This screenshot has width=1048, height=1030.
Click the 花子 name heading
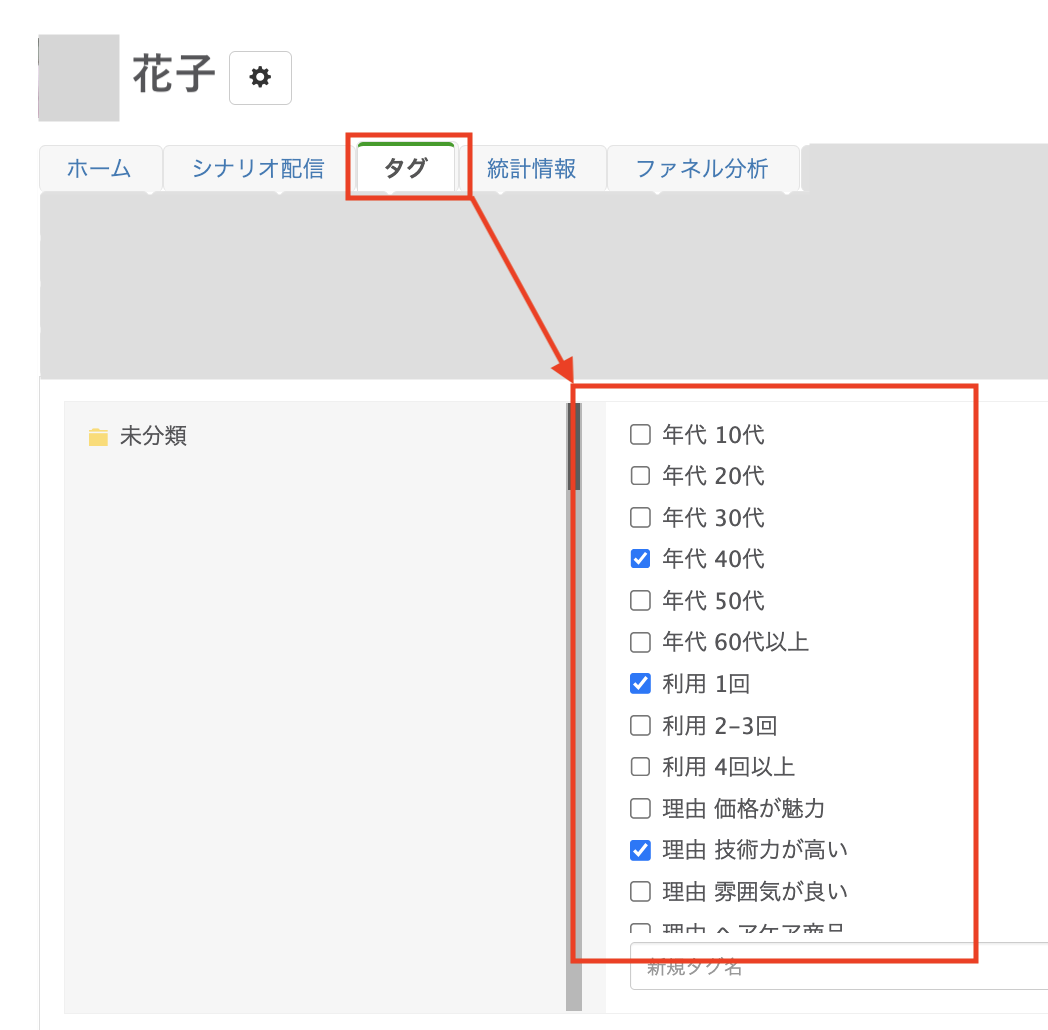(174, 75)
